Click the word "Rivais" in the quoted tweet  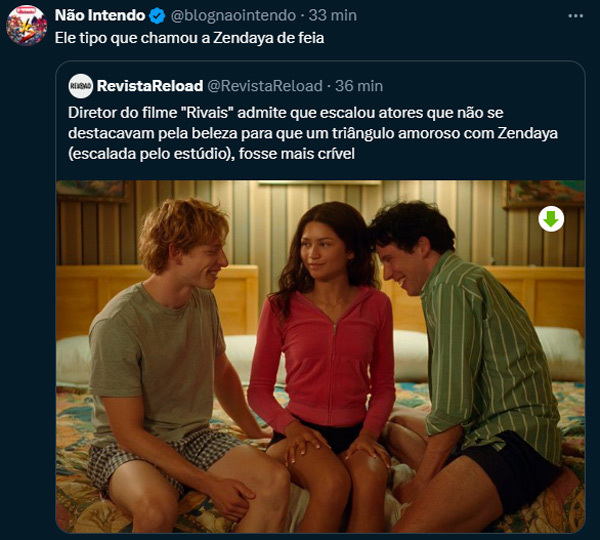(207, 113)
